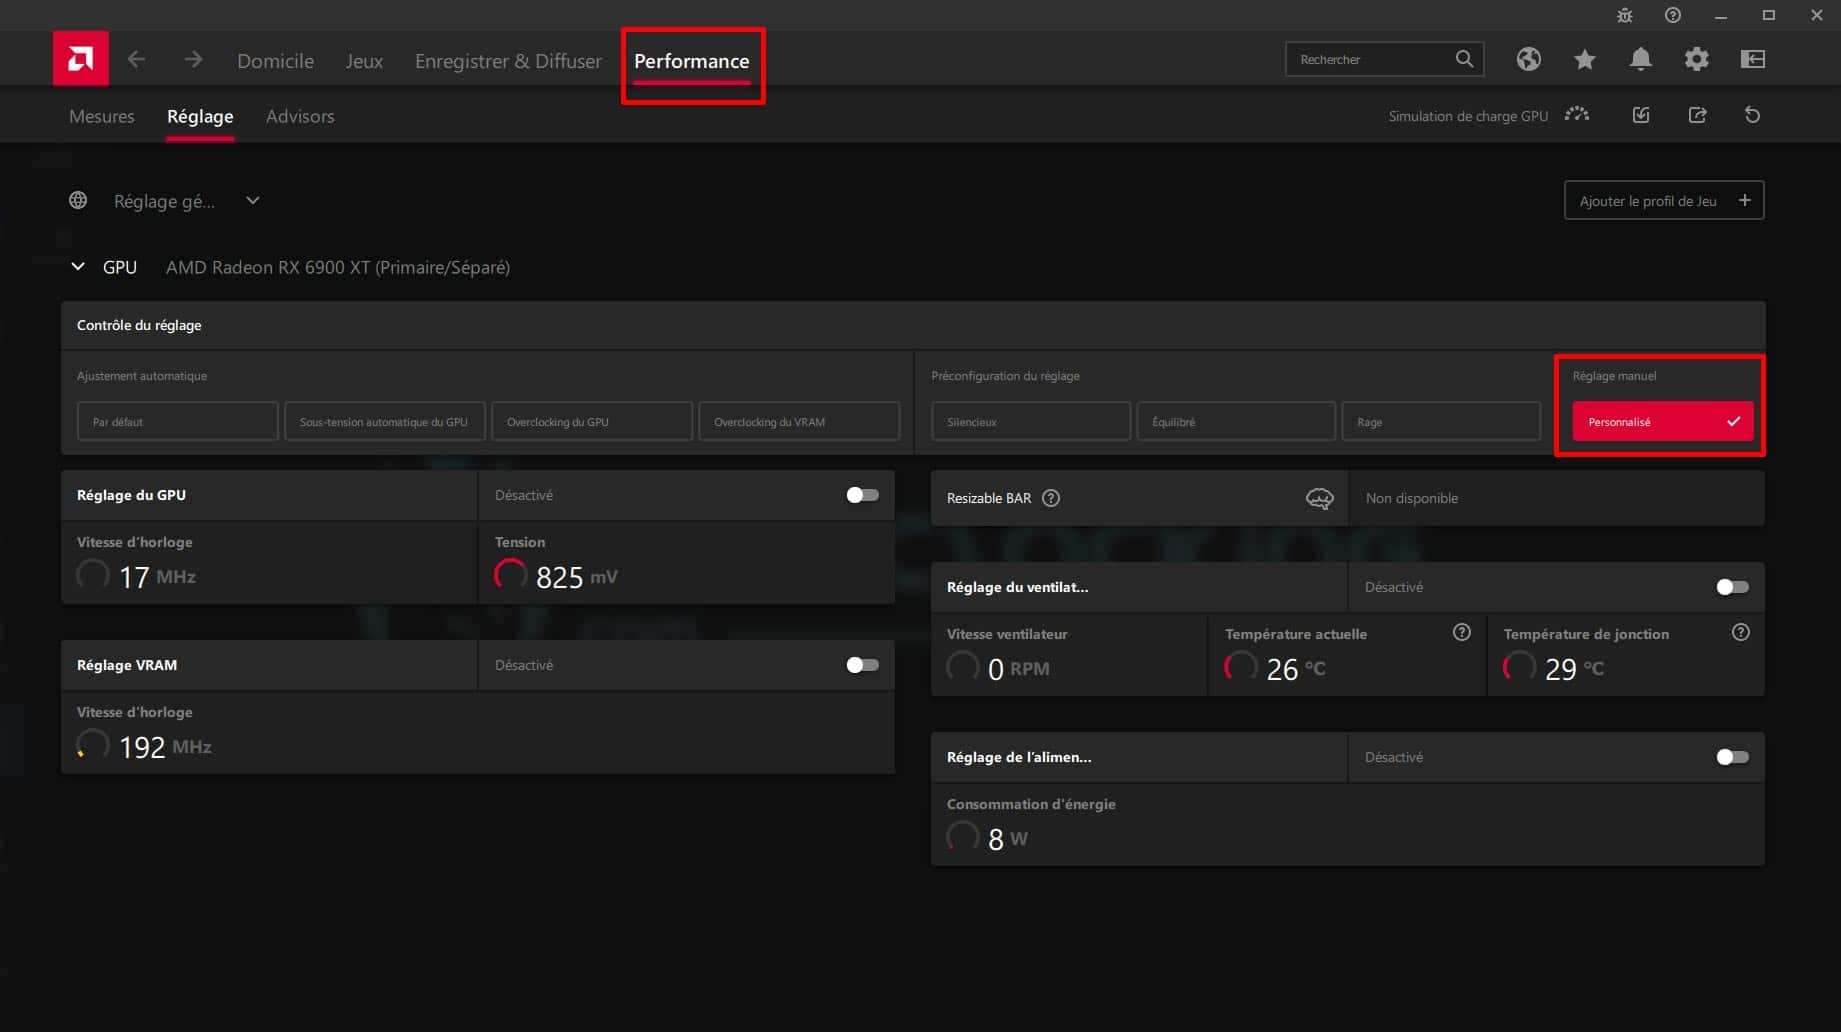
Task: Show help for Température actuelle
Action: point(1461,632)
